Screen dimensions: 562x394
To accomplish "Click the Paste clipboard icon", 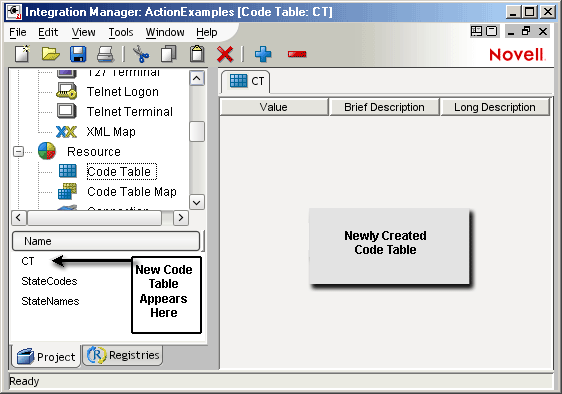I will pyautogui.click(x=197, y=54).
